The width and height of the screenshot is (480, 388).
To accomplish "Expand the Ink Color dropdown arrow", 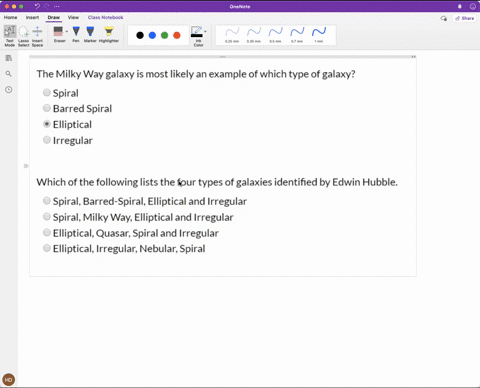I will click(205, 32).
